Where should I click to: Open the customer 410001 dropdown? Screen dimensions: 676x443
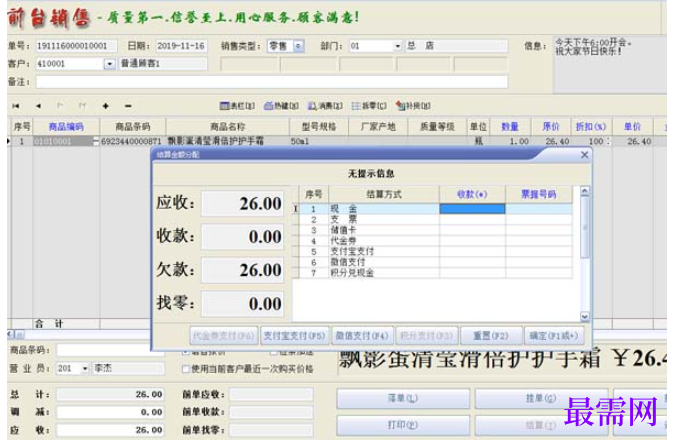(x=110, y=64)
